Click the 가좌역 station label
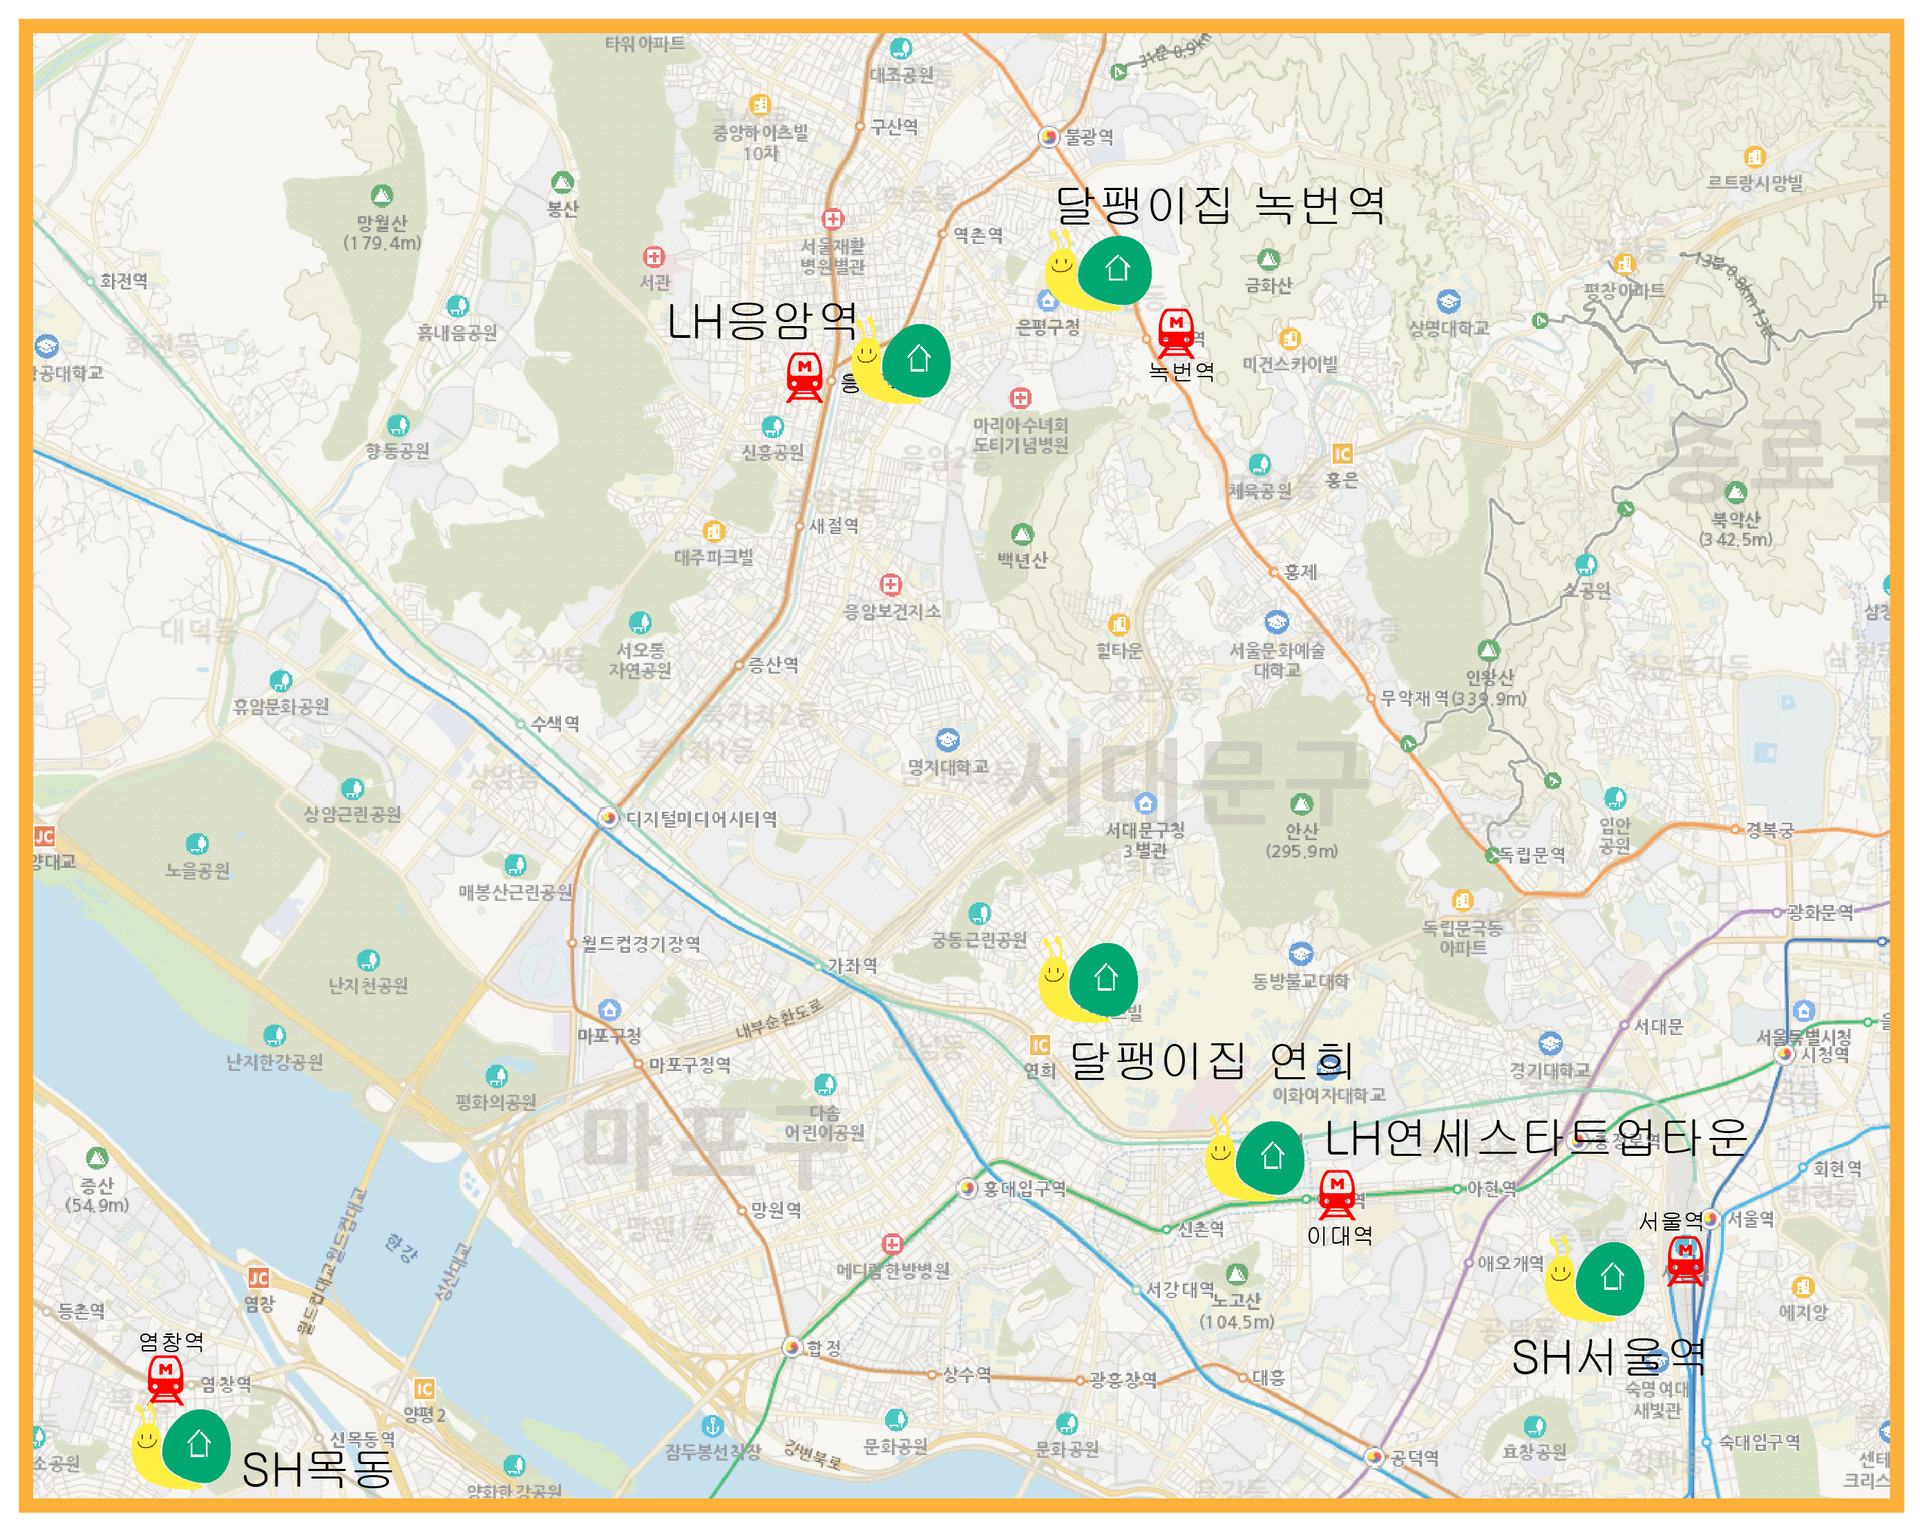The width and height of the screenshot is (1920, 1529). click(853, 965)
